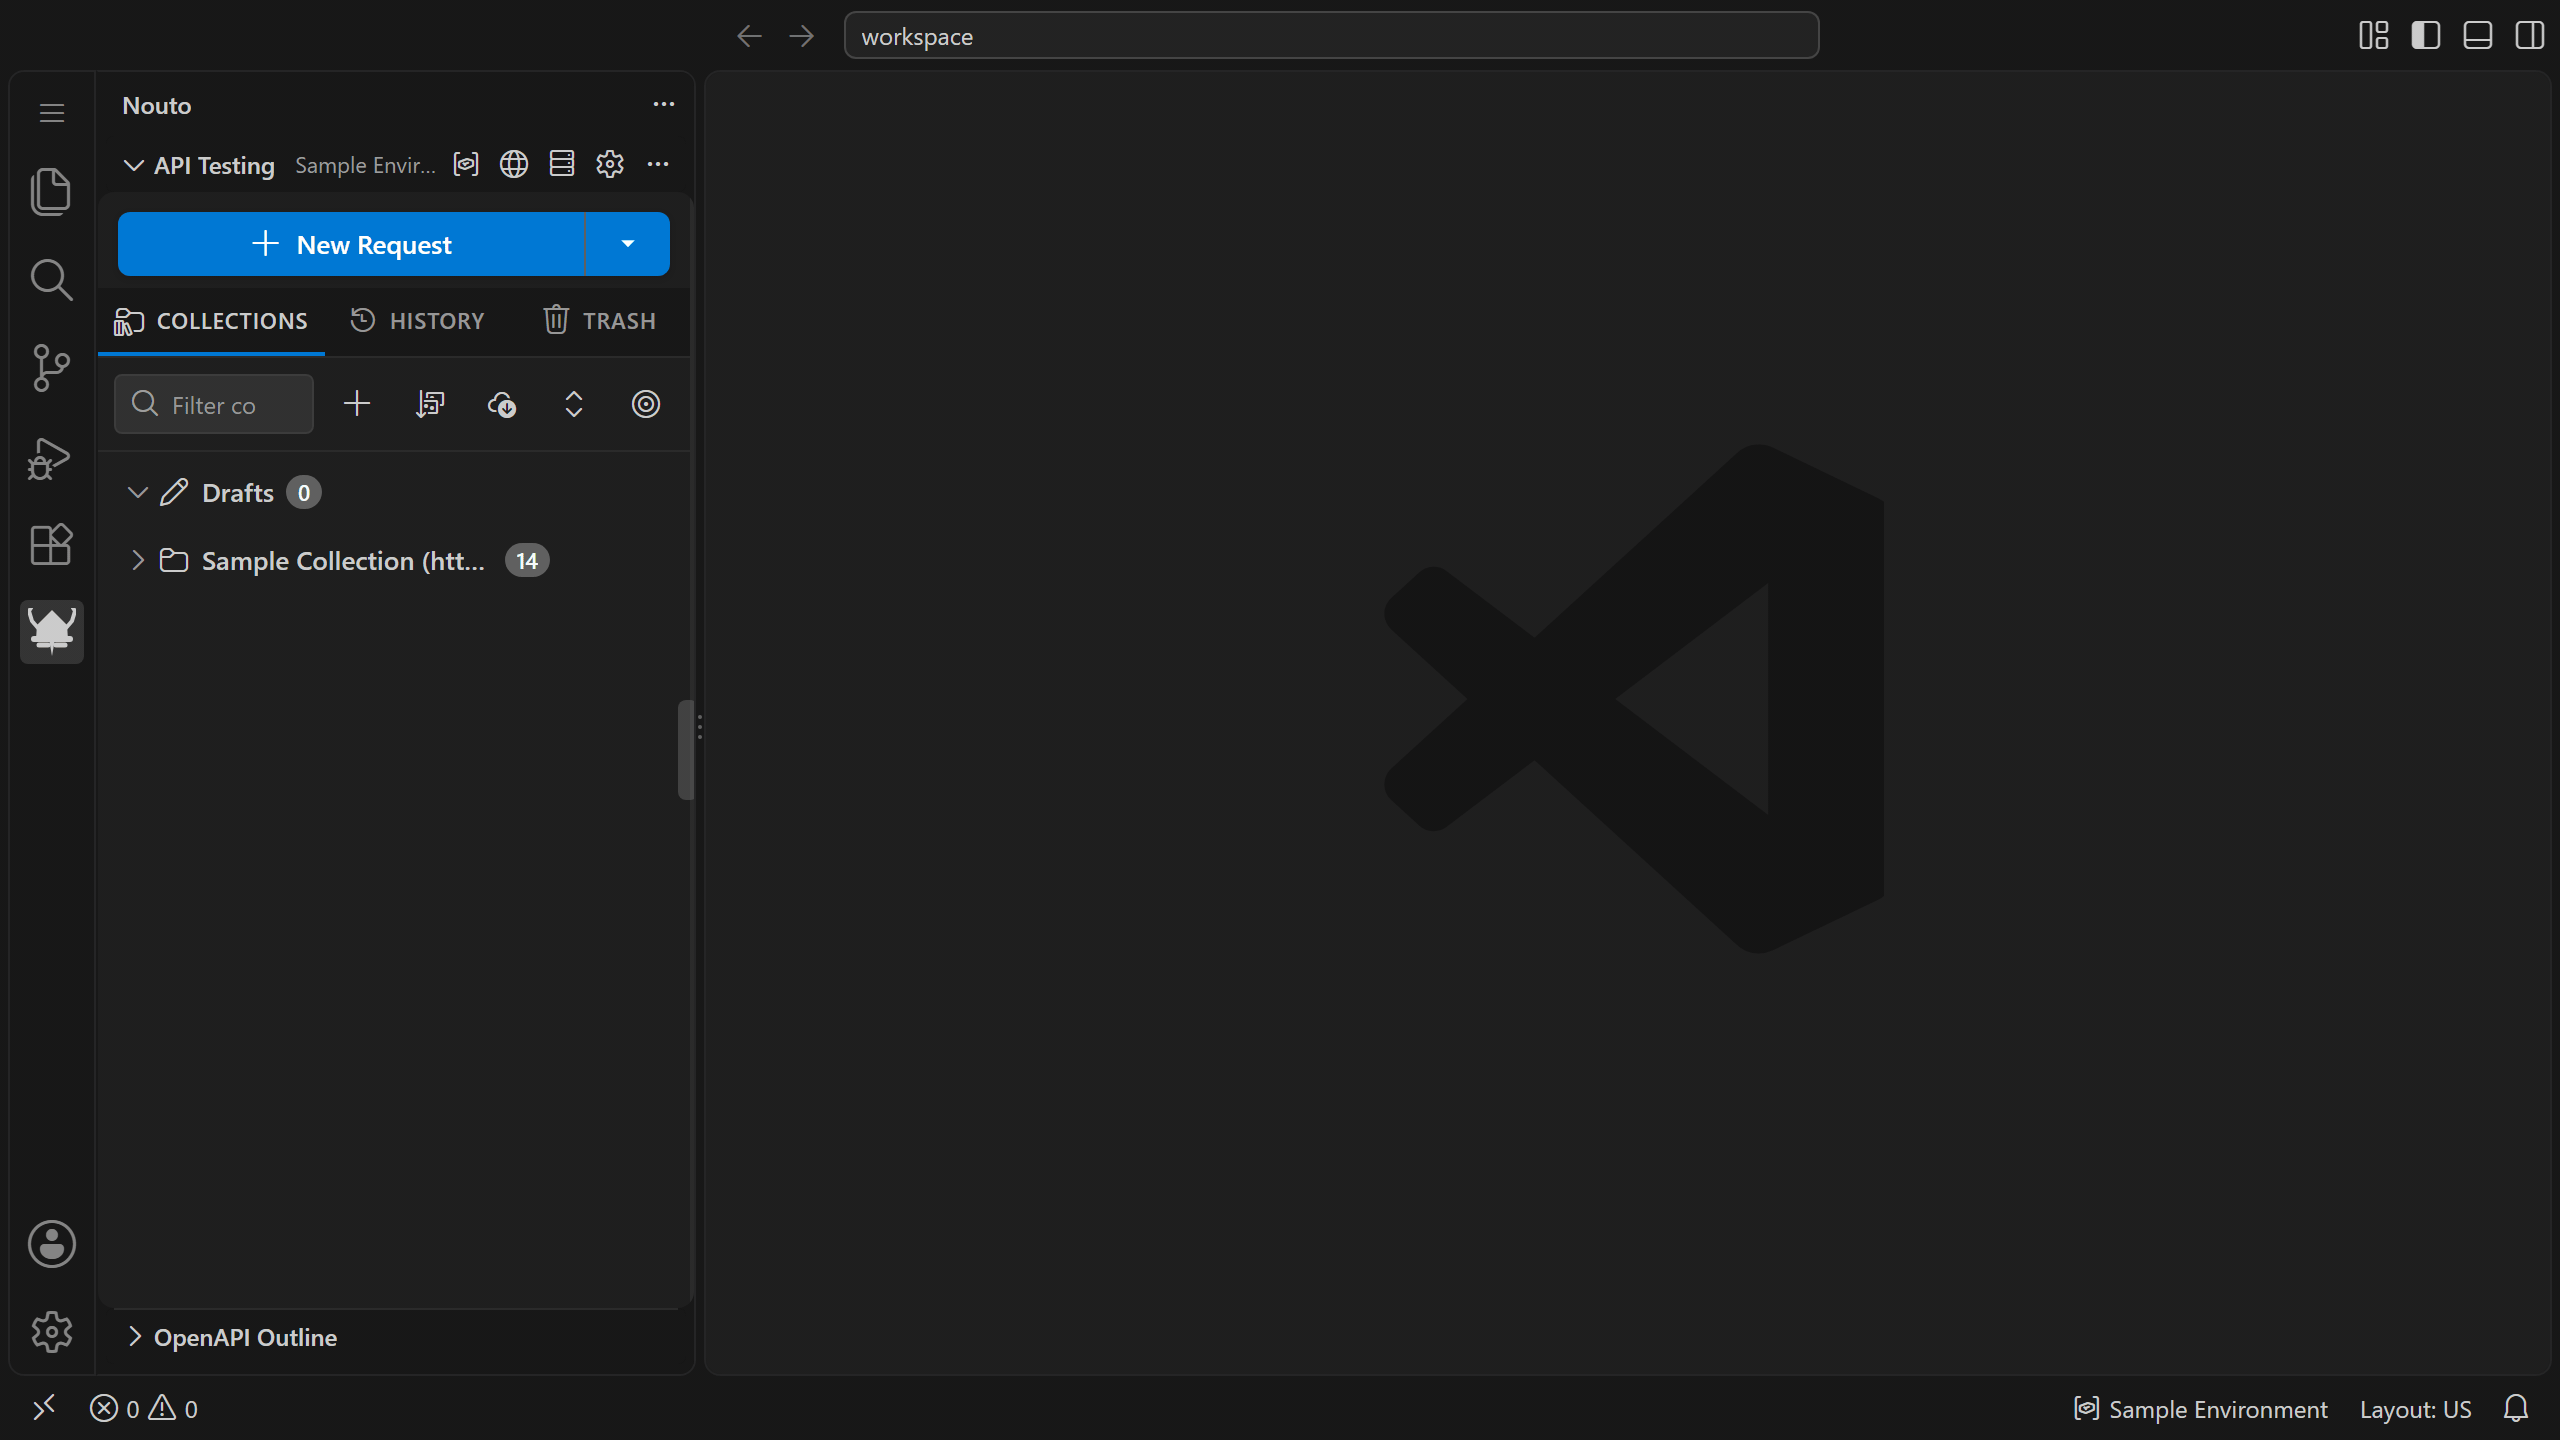Click the remote window icon in status bar
Screen dimensions: 2560x1440
pyautogui.click(x=44, y=1408)
